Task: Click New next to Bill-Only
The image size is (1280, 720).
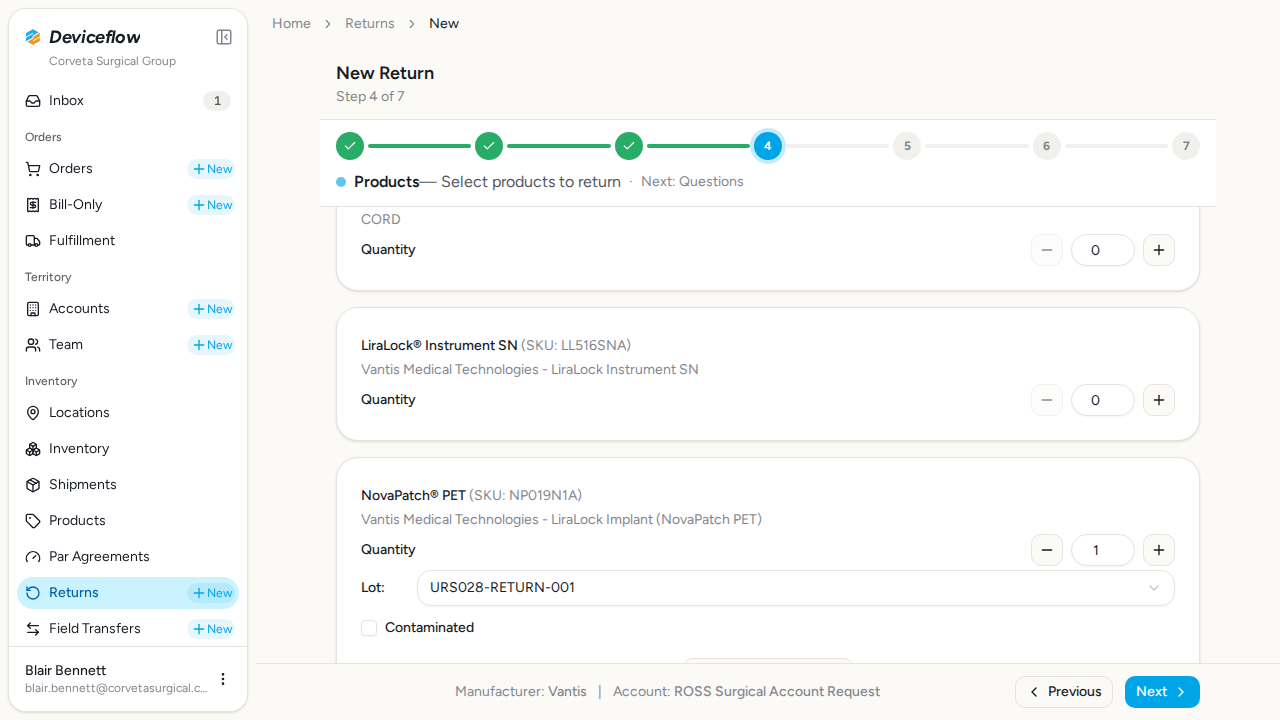Action: [212, 205]
